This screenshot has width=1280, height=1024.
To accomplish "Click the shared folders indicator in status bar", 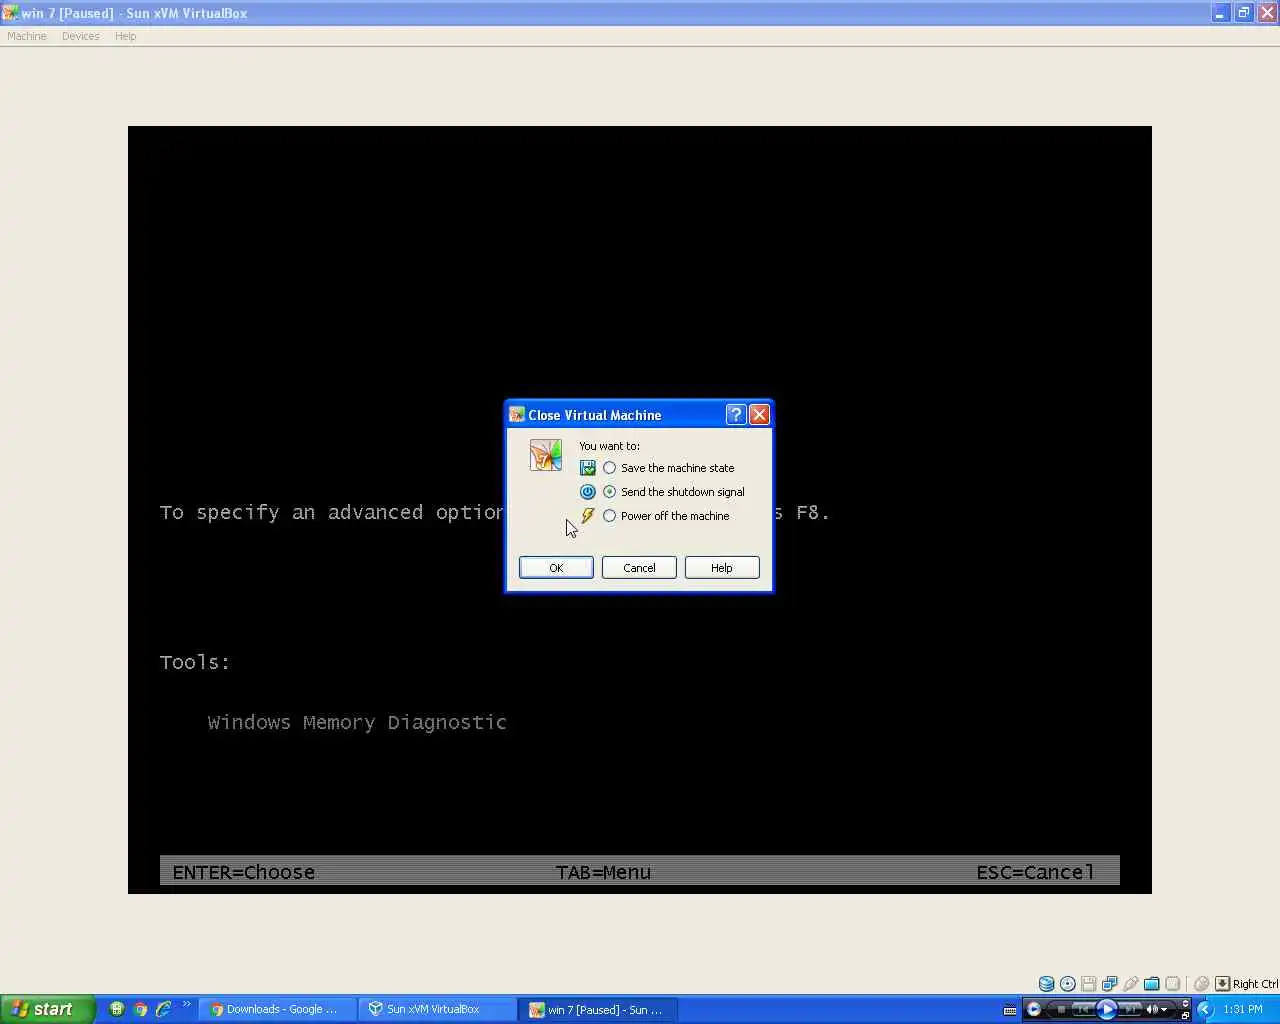I will [x=1152, y=984].
